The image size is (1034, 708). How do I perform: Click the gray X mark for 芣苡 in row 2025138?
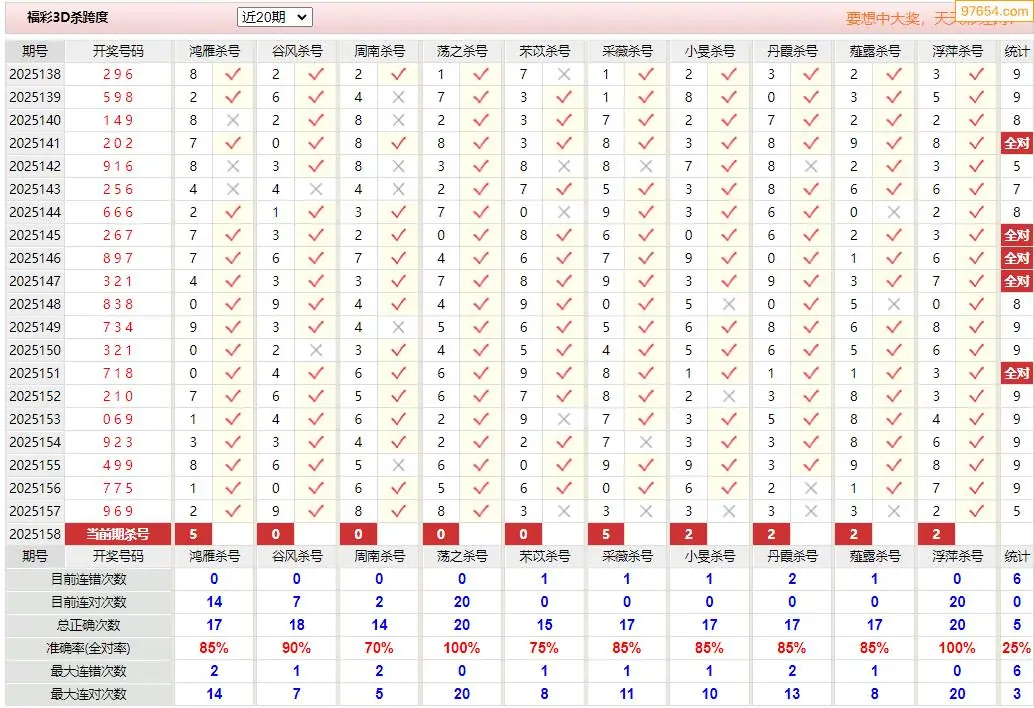point(564,74)
